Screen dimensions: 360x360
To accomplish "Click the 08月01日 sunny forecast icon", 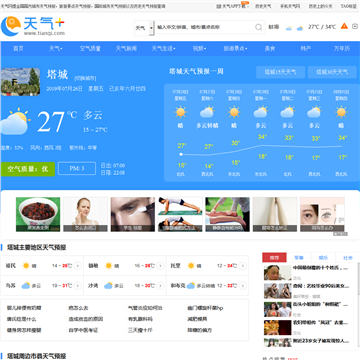I will point(341,112).
